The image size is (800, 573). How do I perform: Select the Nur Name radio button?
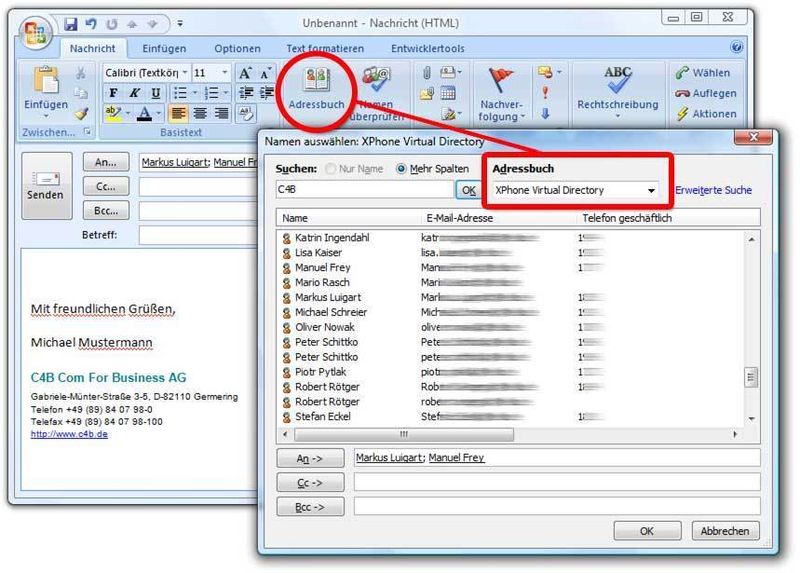click(330, 169)
